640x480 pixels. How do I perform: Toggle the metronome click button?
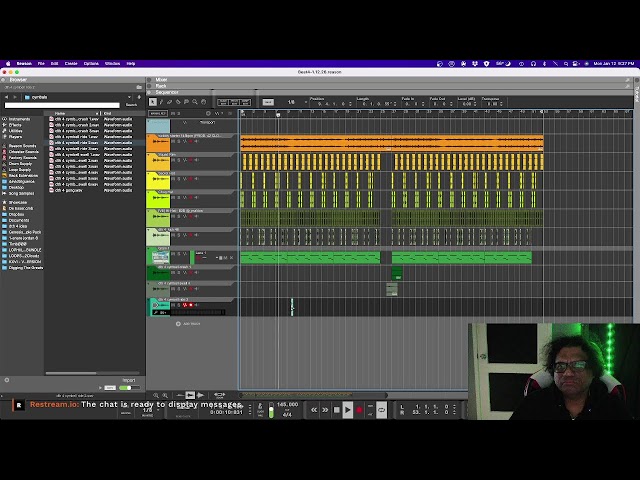(x=260, y=407)
